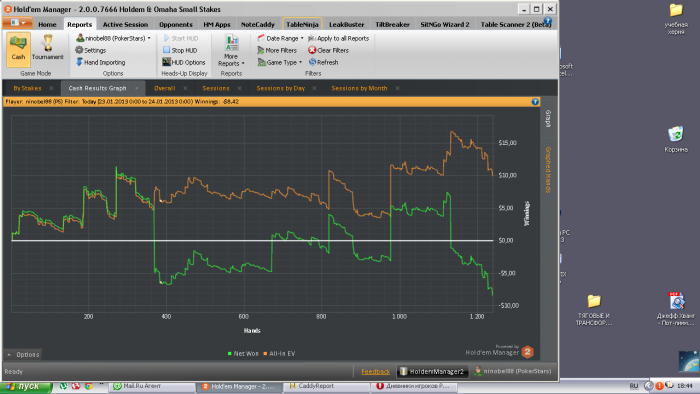
Task: Select the учебная desktop folder
Action: tap(675, 19)
